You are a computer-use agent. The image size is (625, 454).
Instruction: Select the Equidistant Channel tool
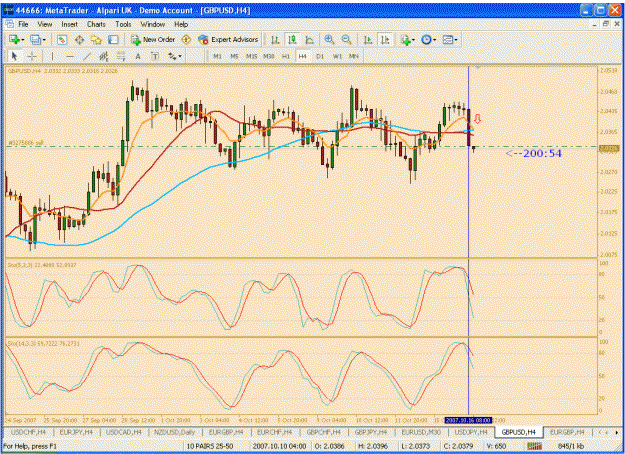click(104, 56)
